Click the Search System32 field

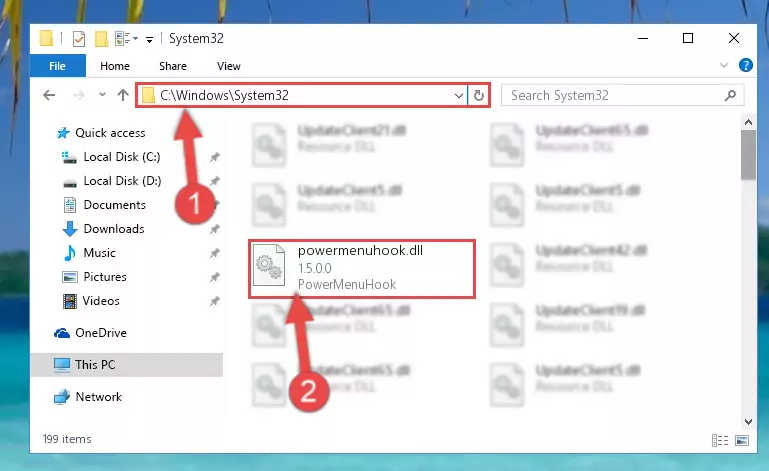[x=622, y=95]
